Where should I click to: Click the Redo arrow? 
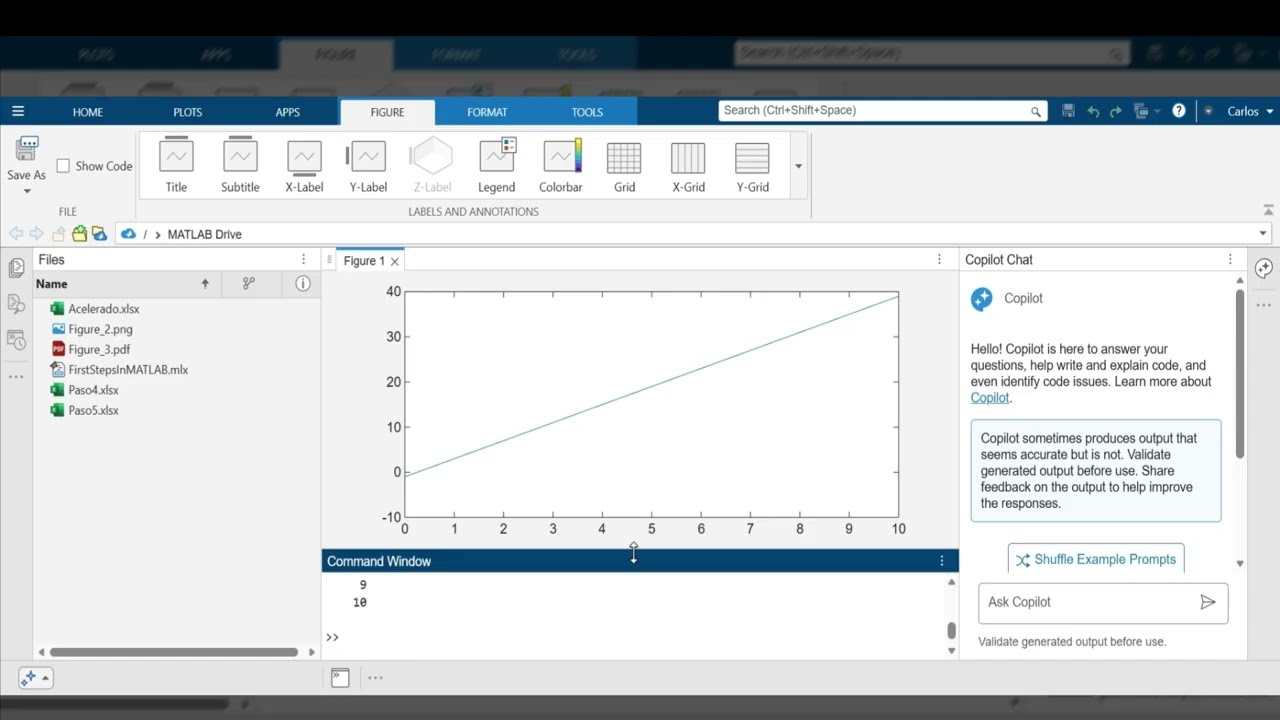pyautogui.click(x=1116, y=111)
